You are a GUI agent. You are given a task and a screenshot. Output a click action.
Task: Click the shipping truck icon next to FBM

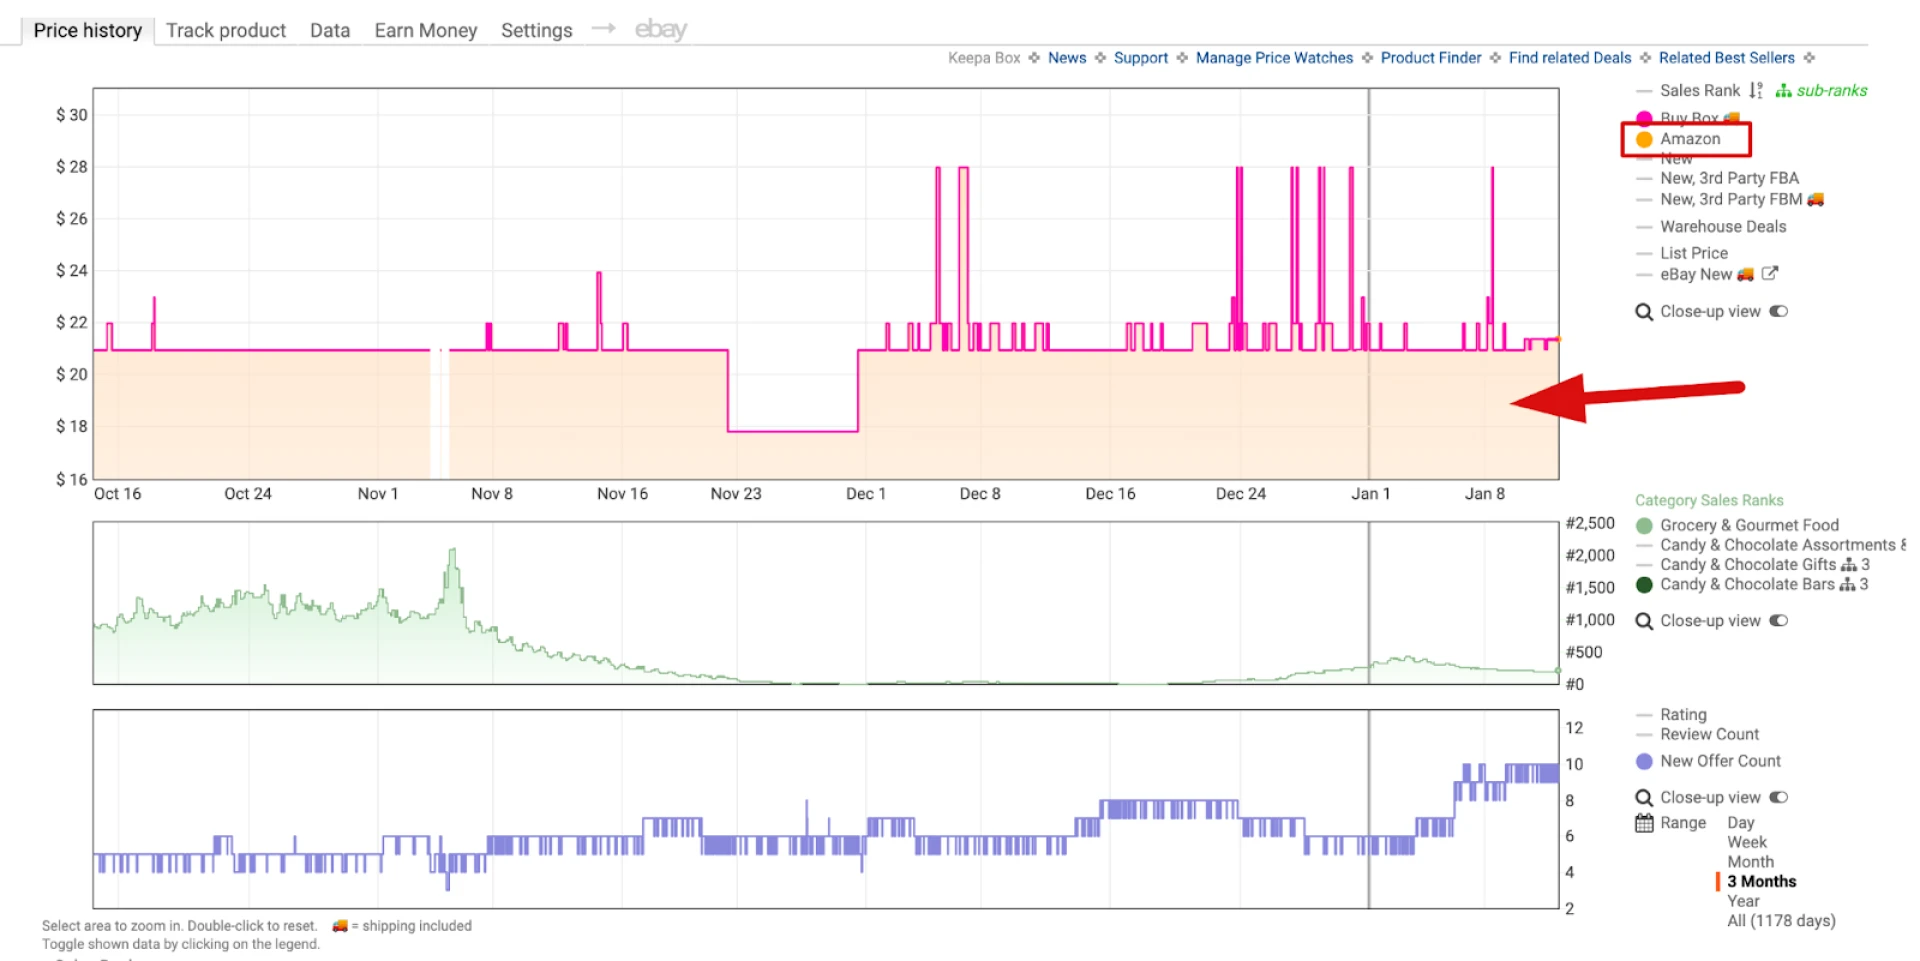click(1815, 199)
